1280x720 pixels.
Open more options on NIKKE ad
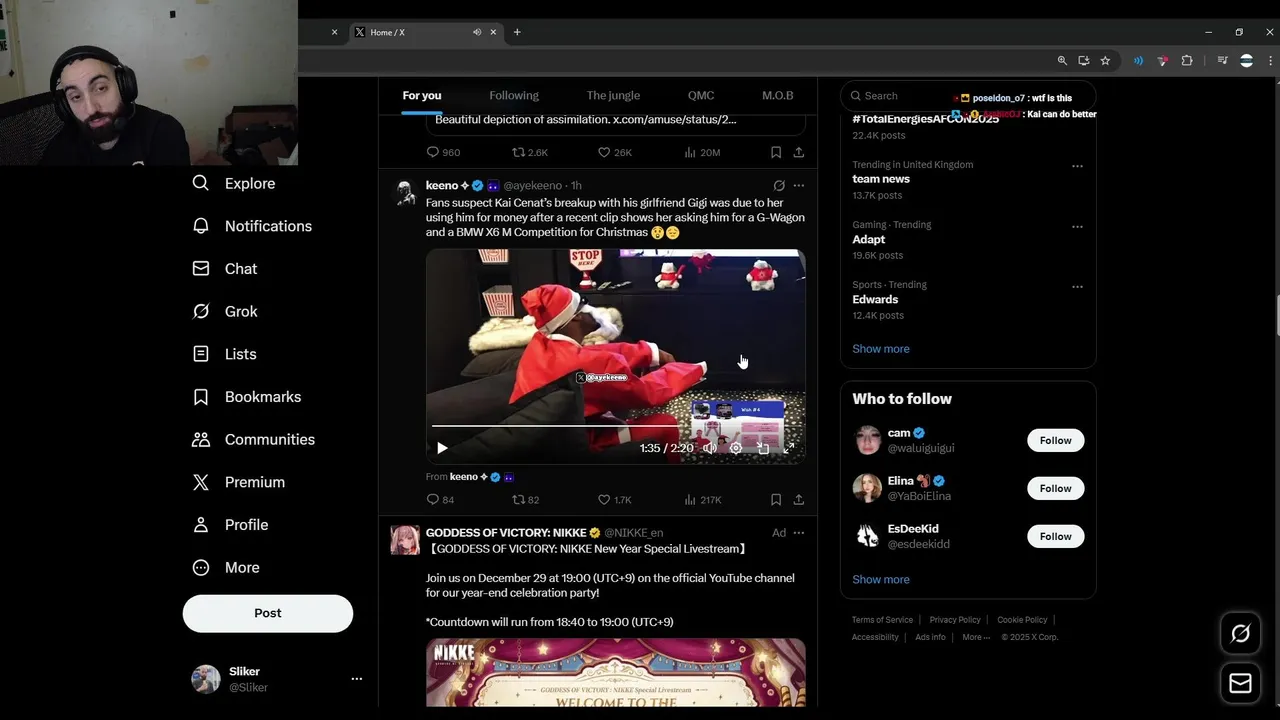pyautogui.click(x=799, y=533)
